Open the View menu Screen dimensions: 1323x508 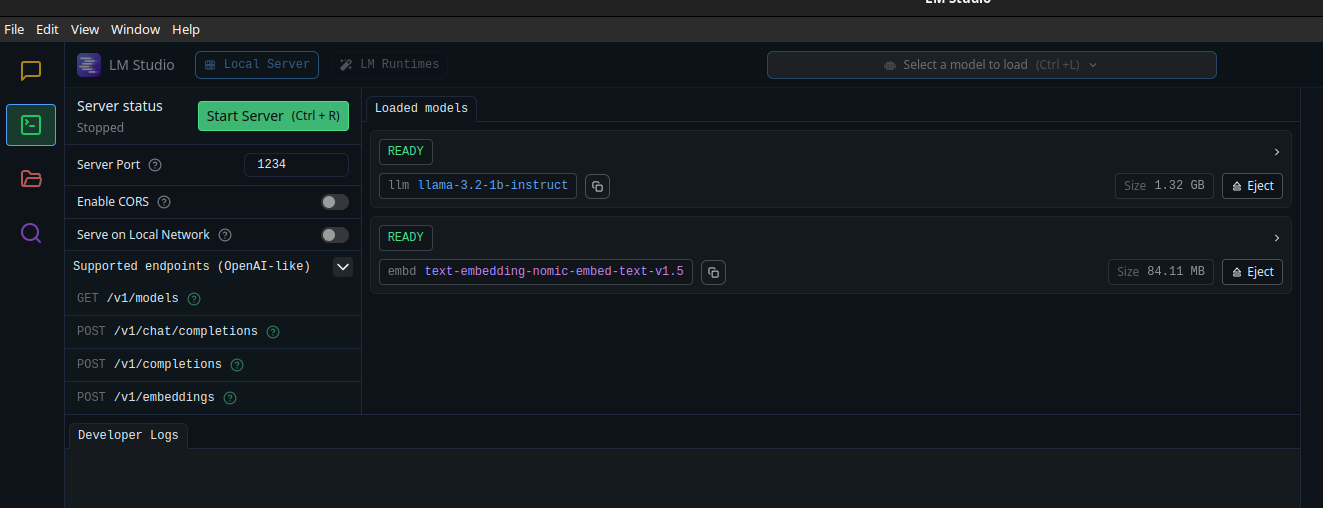[x=85, y=29]
